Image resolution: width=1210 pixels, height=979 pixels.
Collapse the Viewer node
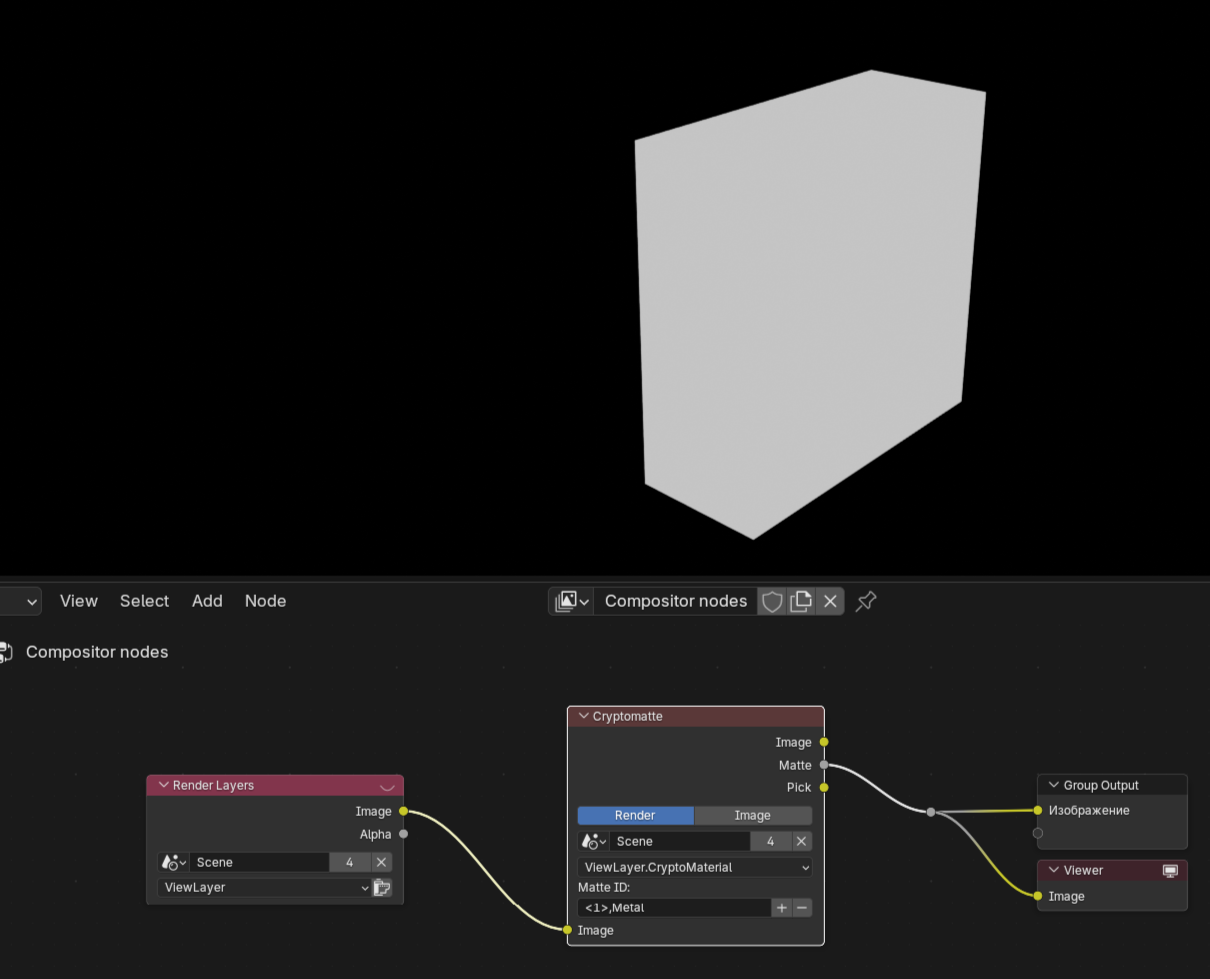point(1053,870)
